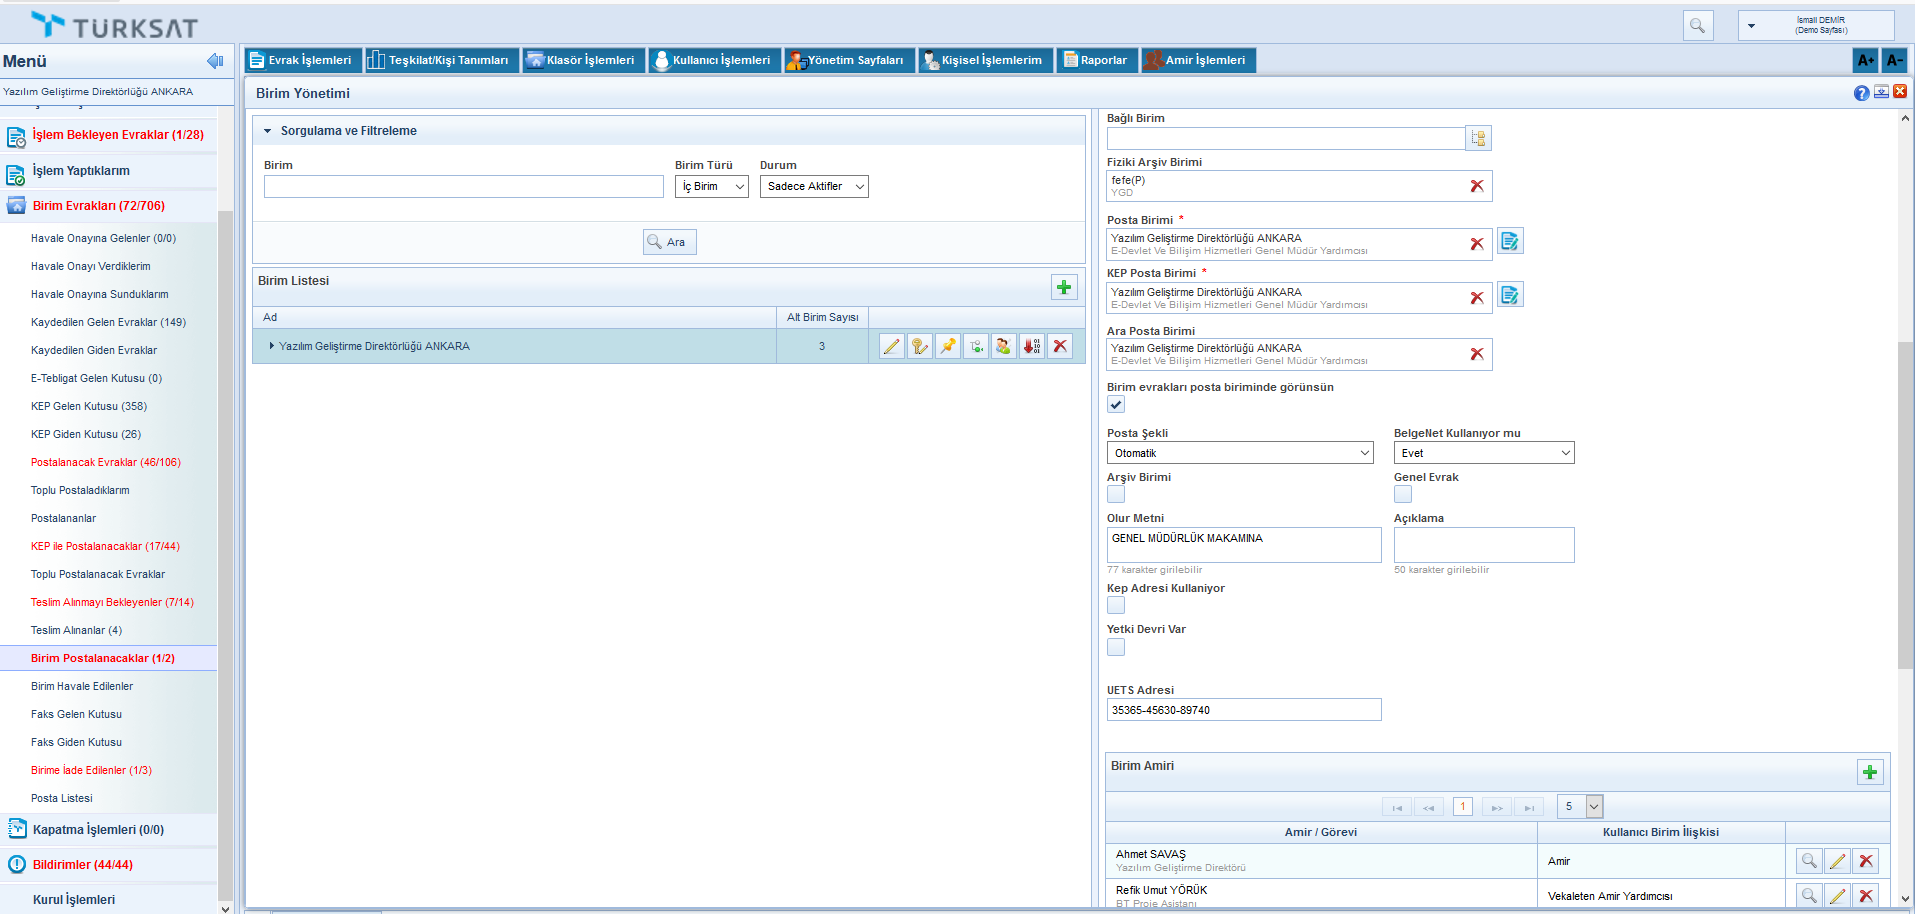Click the red arrow binary icon in the unit row
The image size is (1915, 914).
click(x=1031, y=346)
